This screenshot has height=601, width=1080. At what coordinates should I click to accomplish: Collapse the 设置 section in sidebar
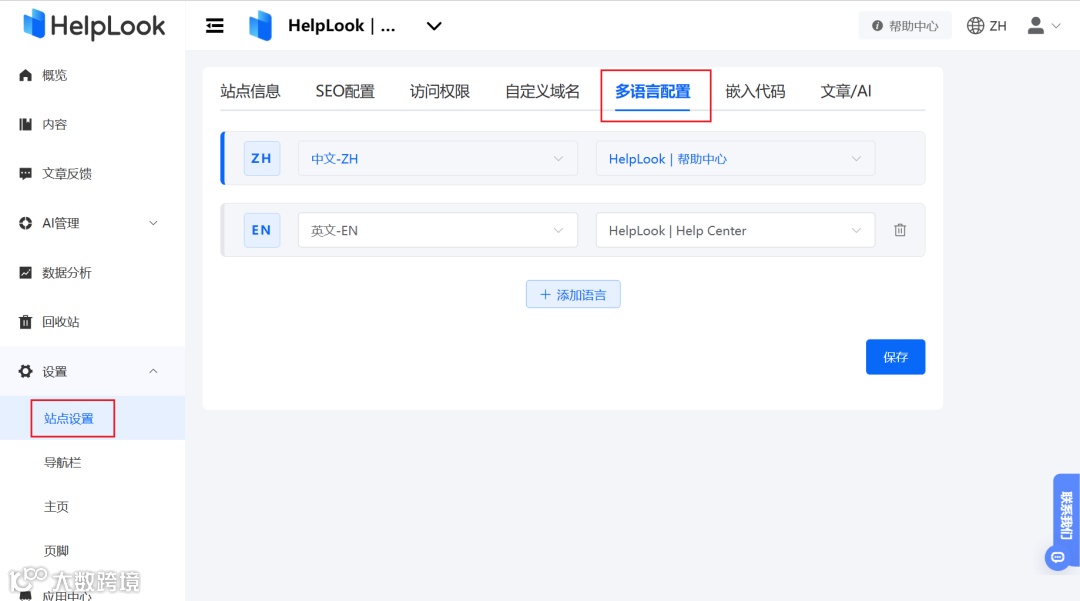coord(152,370)
